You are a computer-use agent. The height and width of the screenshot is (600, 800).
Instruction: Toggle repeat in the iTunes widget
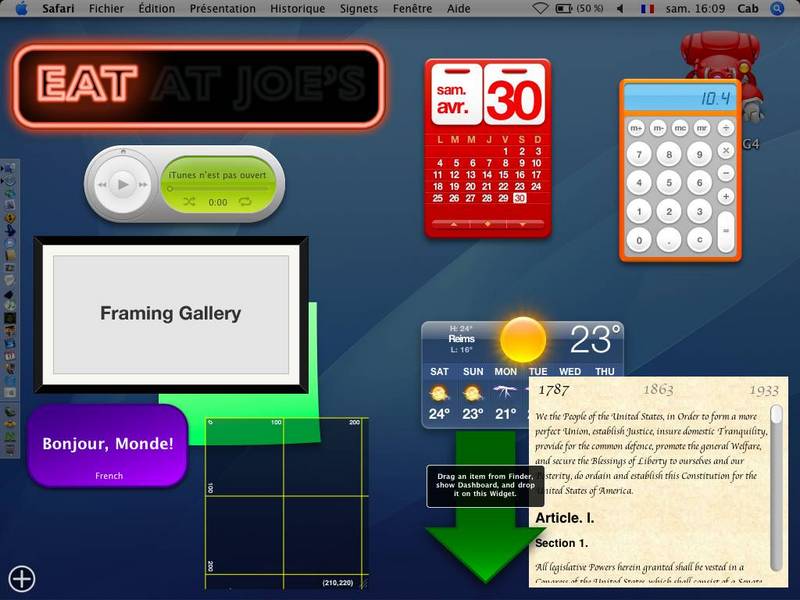pyautogui.click(x=245, y=202)
